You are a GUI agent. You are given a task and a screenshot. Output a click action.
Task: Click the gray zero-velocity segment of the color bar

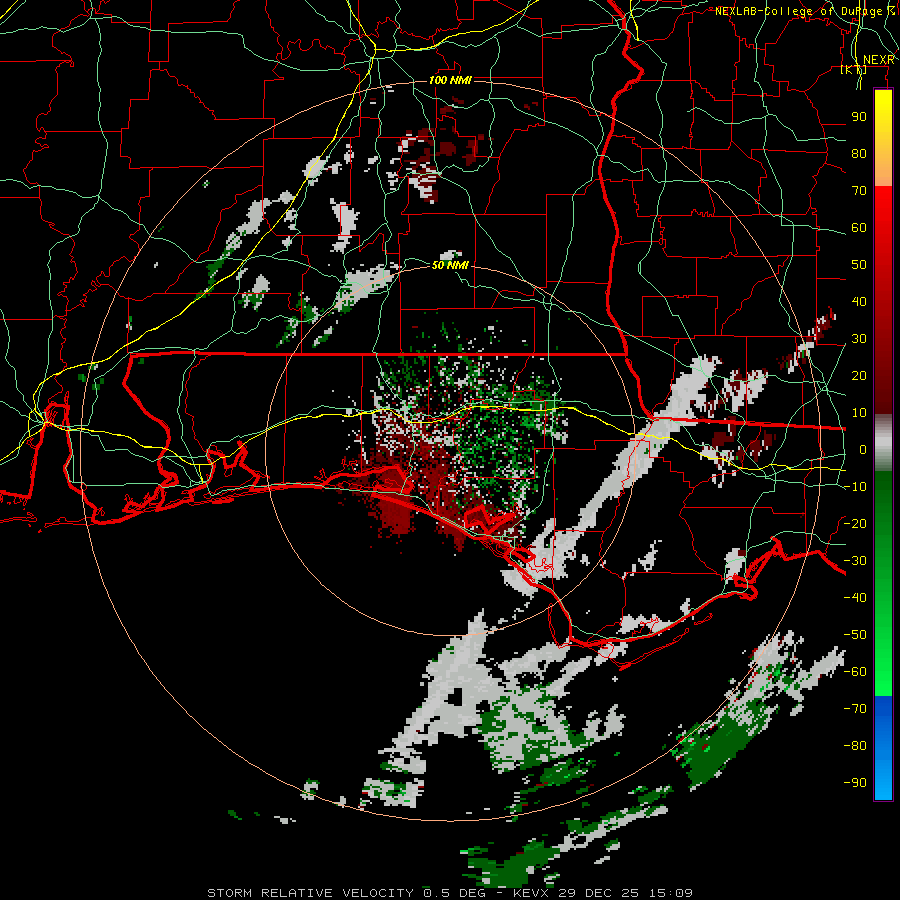coord(883,443)
